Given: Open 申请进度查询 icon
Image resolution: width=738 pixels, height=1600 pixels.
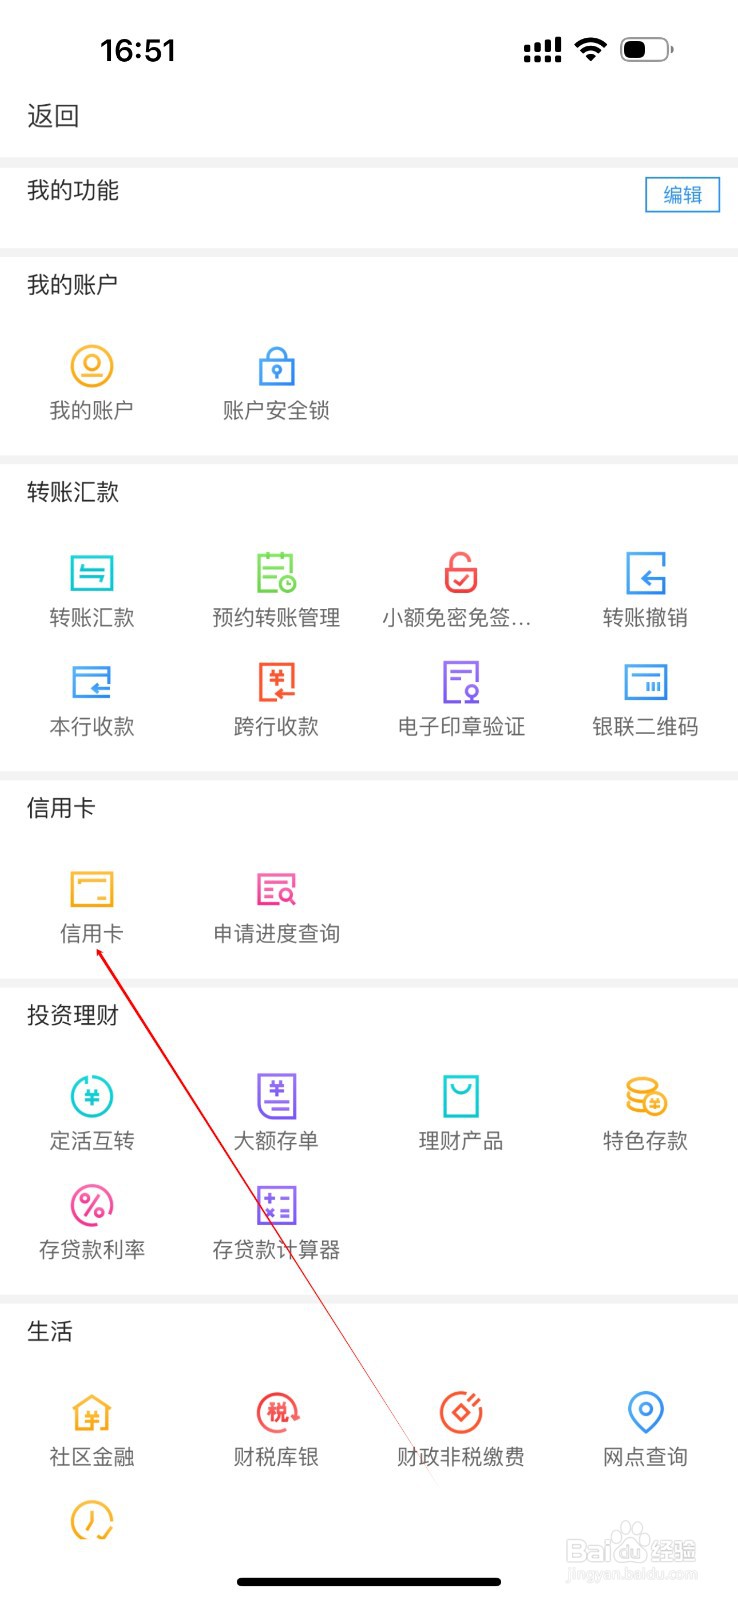Looking at the screenshot, I should (x=277, y=889).
